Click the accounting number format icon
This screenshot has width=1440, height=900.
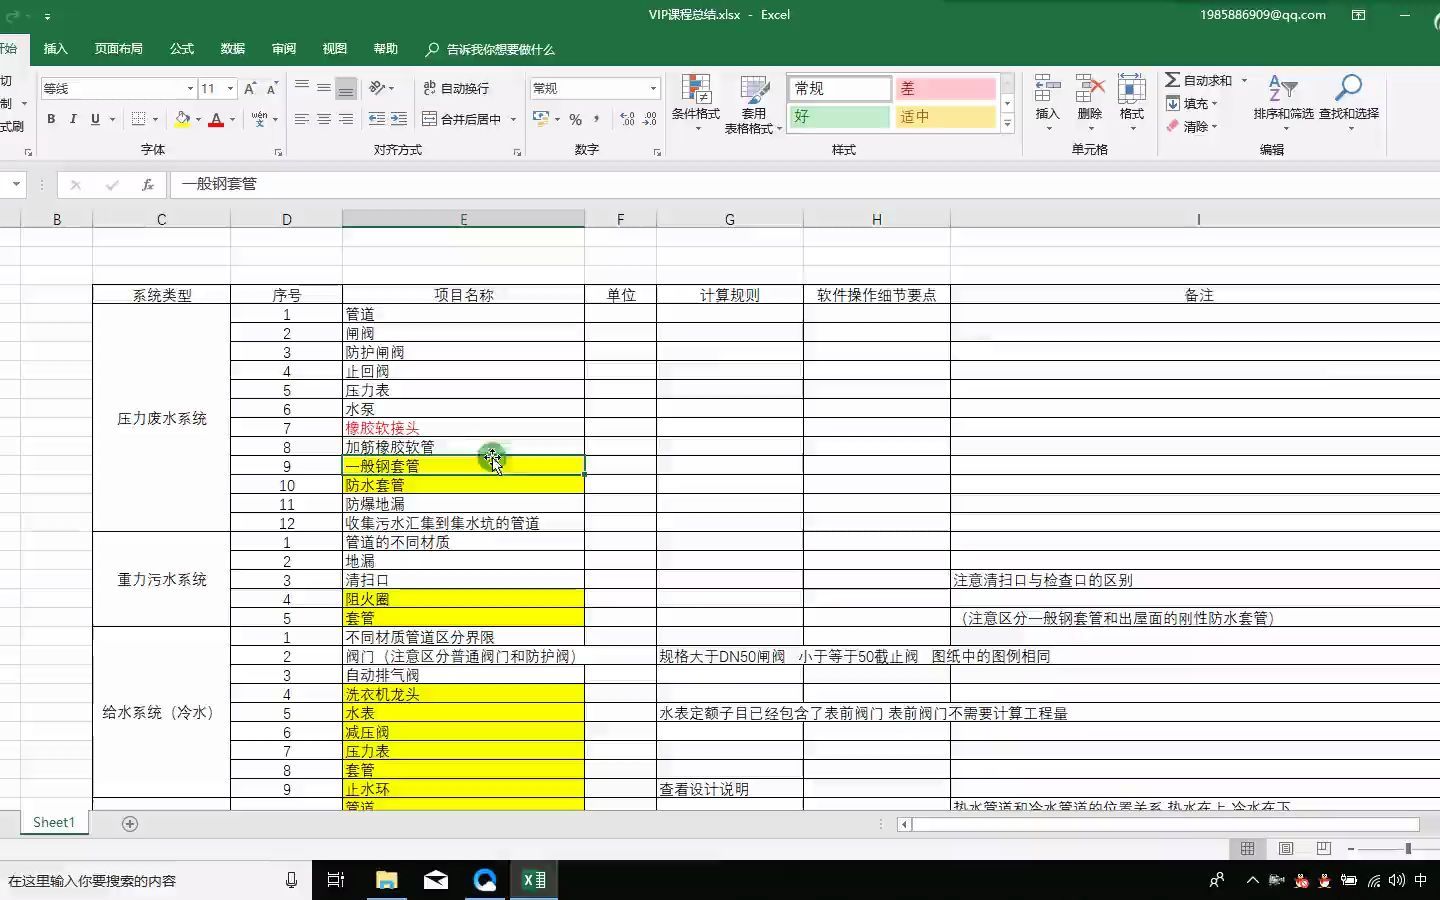(541, 119)
